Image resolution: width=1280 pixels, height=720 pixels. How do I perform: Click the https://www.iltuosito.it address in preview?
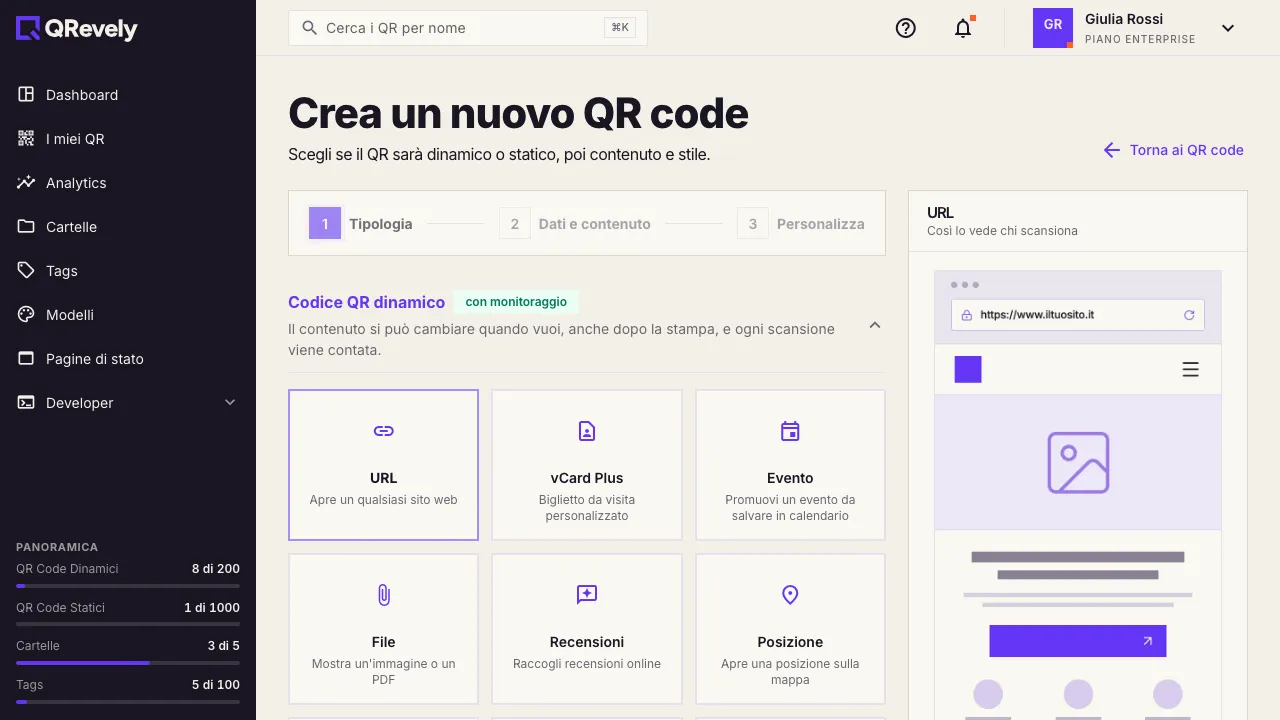[1037, 315]
